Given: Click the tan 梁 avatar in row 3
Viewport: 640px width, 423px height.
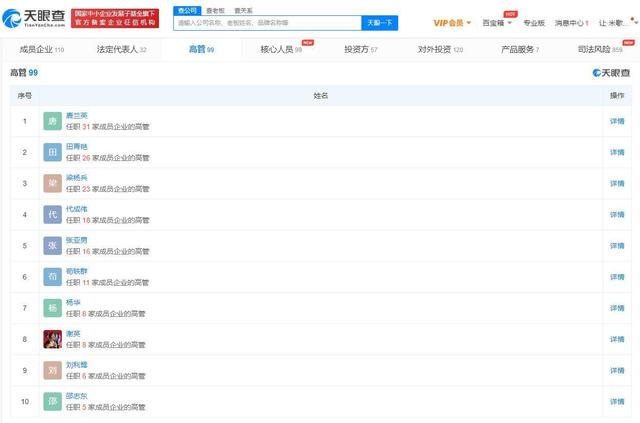Looking at the screenshot, I should [53, 183].
